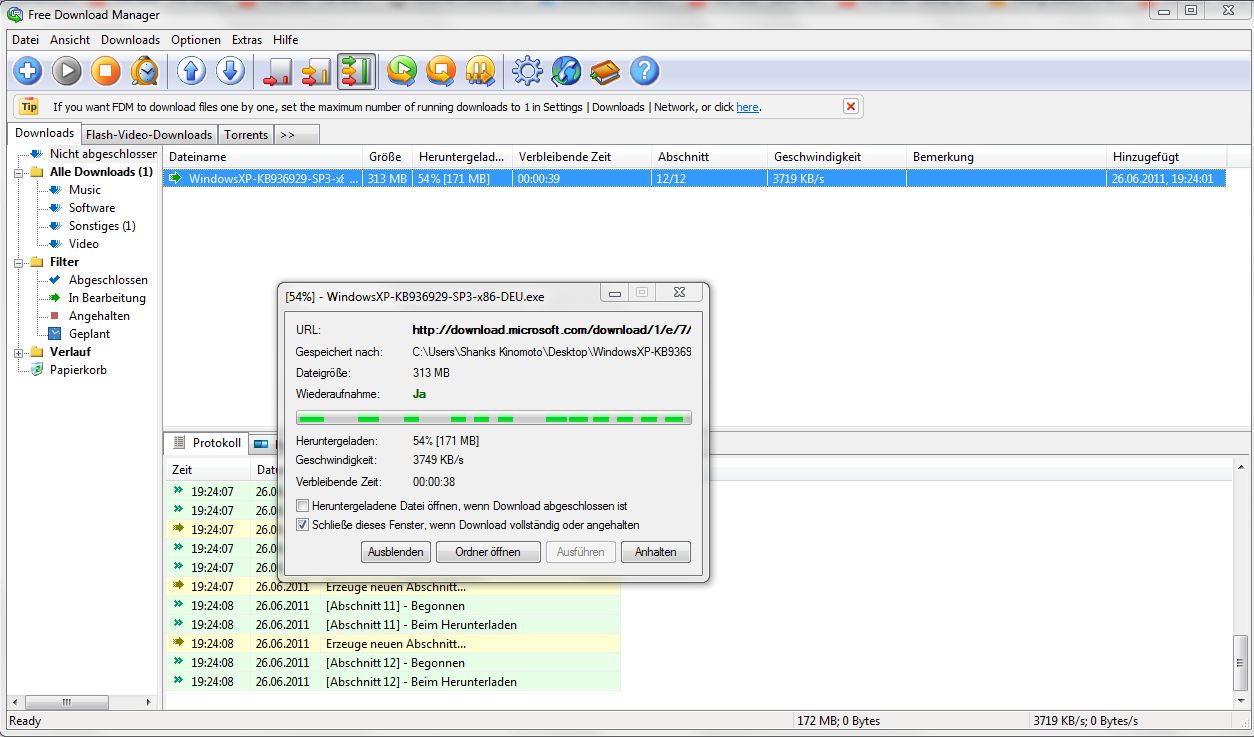This screenshot has height=737, width=1254.
Task: Click the Ausblenden button
Action: click(x=397, y=552)
